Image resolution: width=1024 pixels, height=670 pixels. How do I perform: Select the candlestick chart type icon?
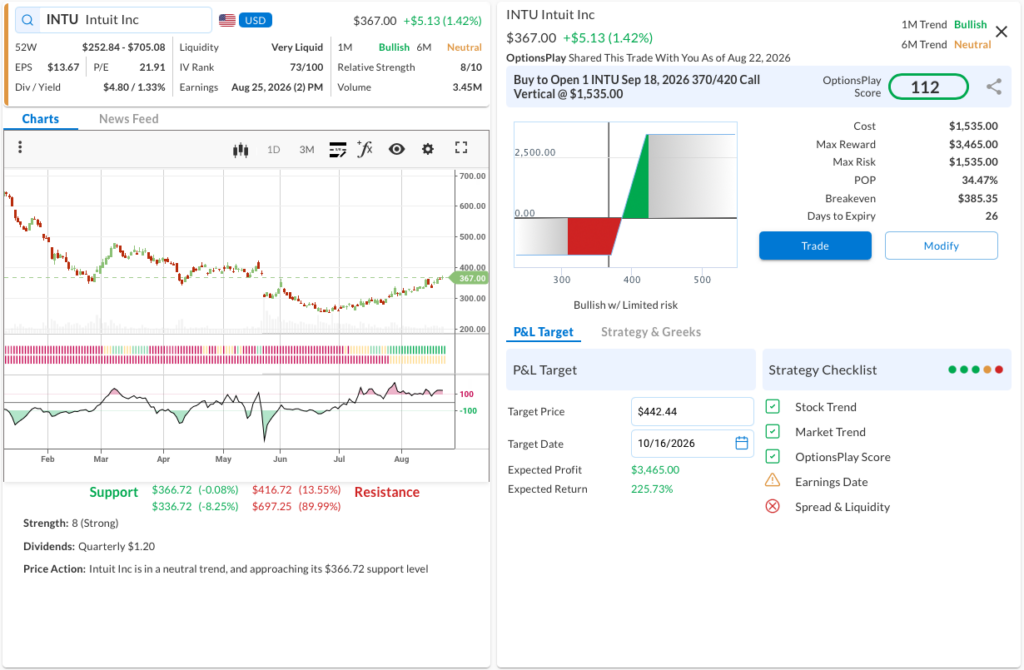click(x=240, y=150)
